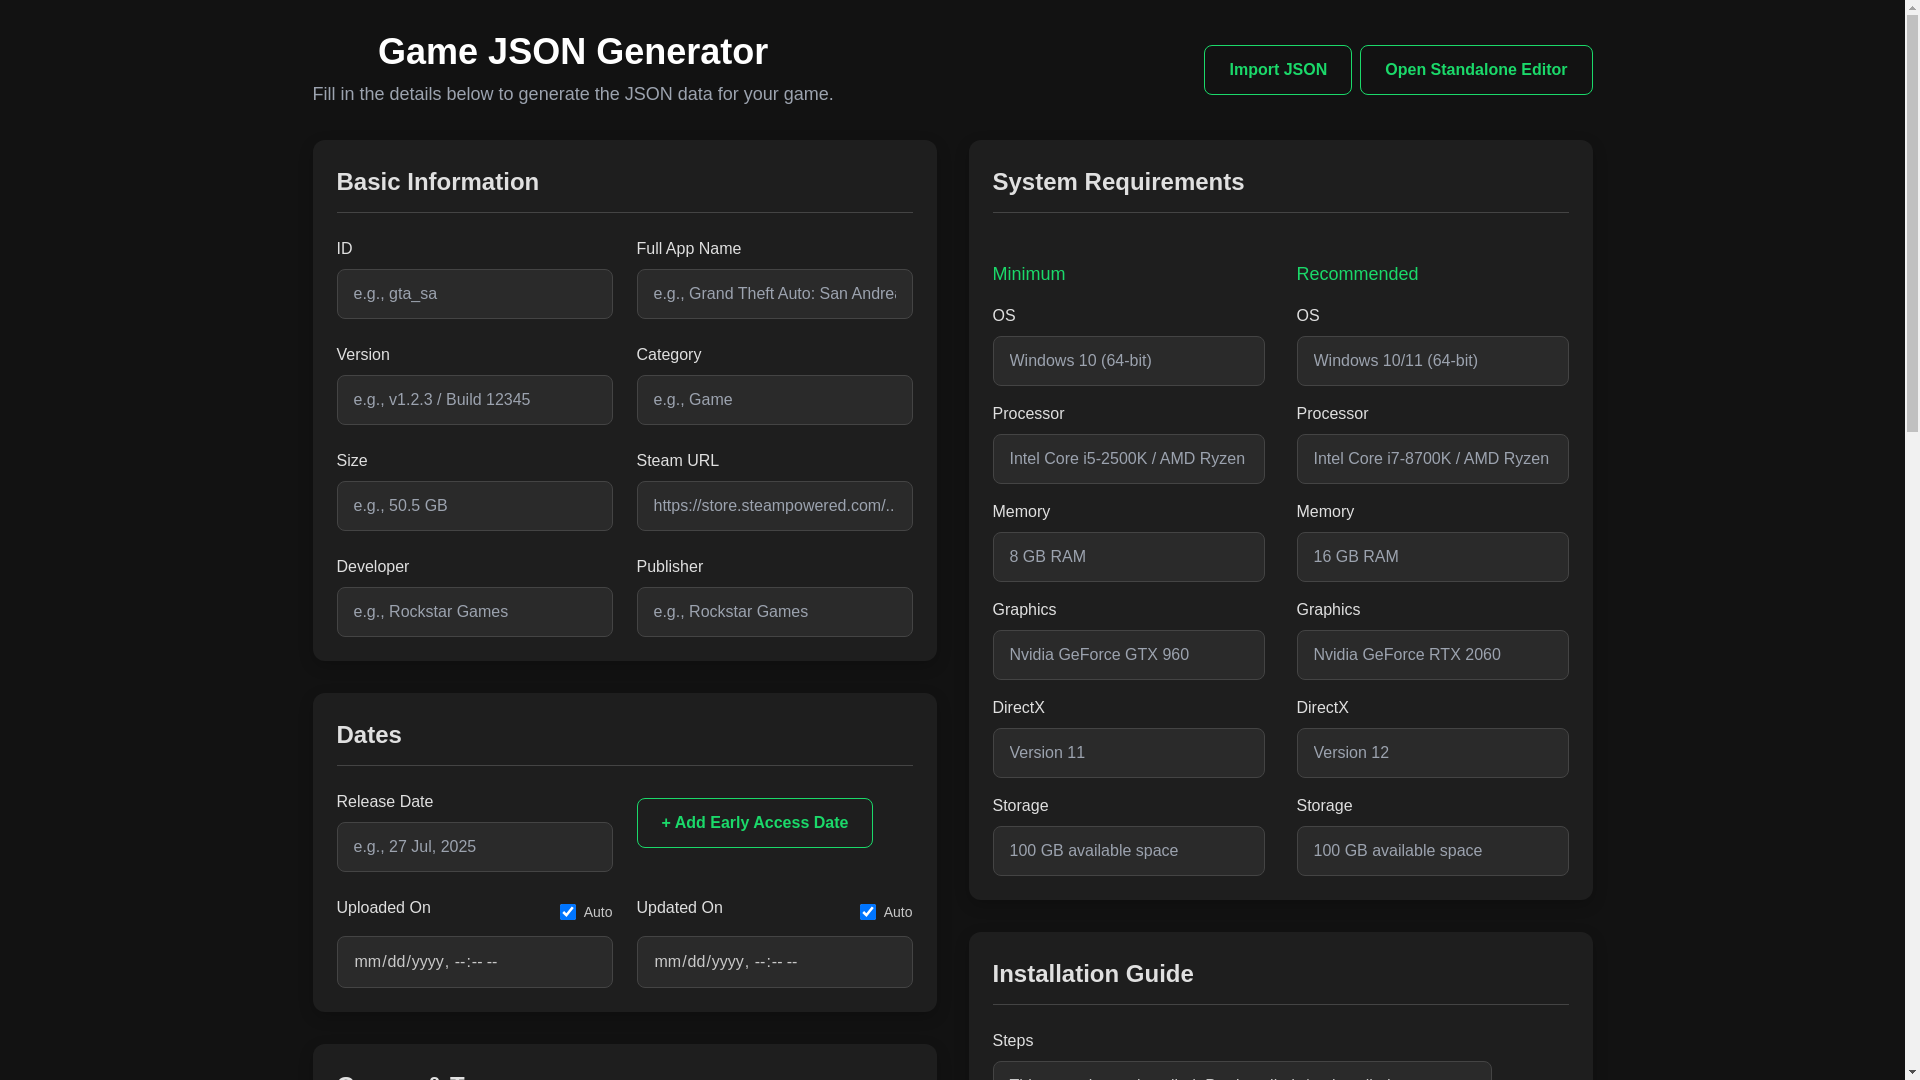This screenshot has width=1920, height=1080.
Task: Click the Minimum column label
Action: [x=1028, y=274]
